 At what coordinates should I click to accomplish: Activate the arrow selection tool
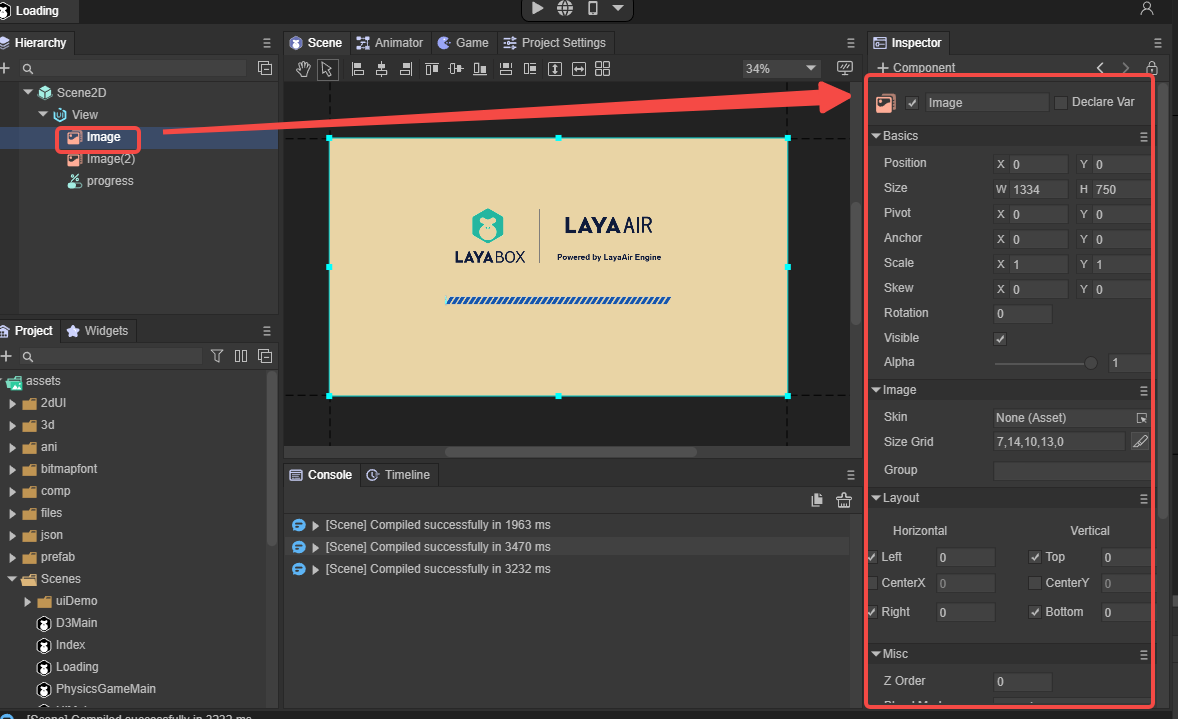327,69
